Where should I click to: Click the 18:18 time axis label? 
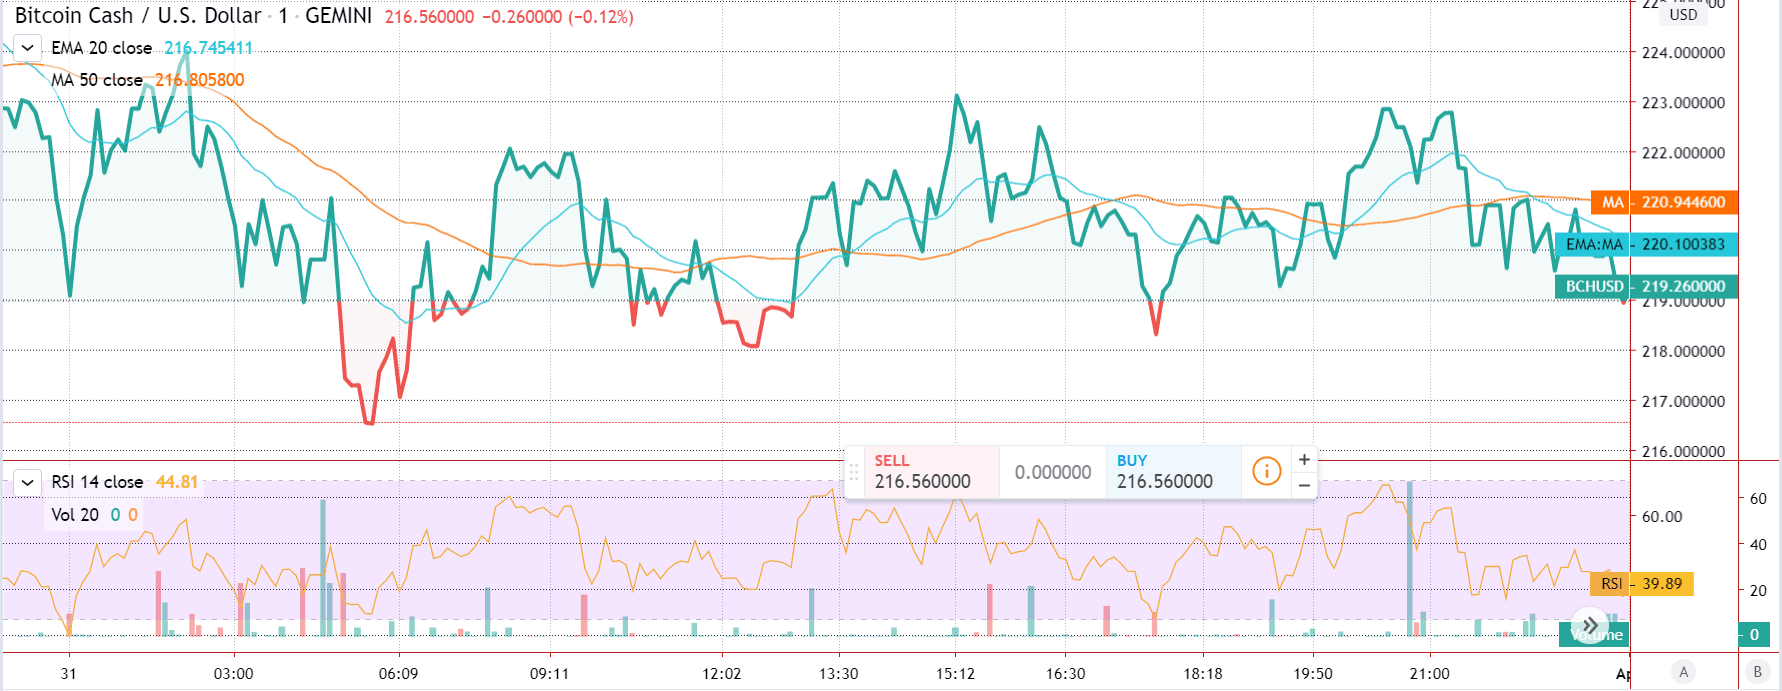[x=1202, y=674]
